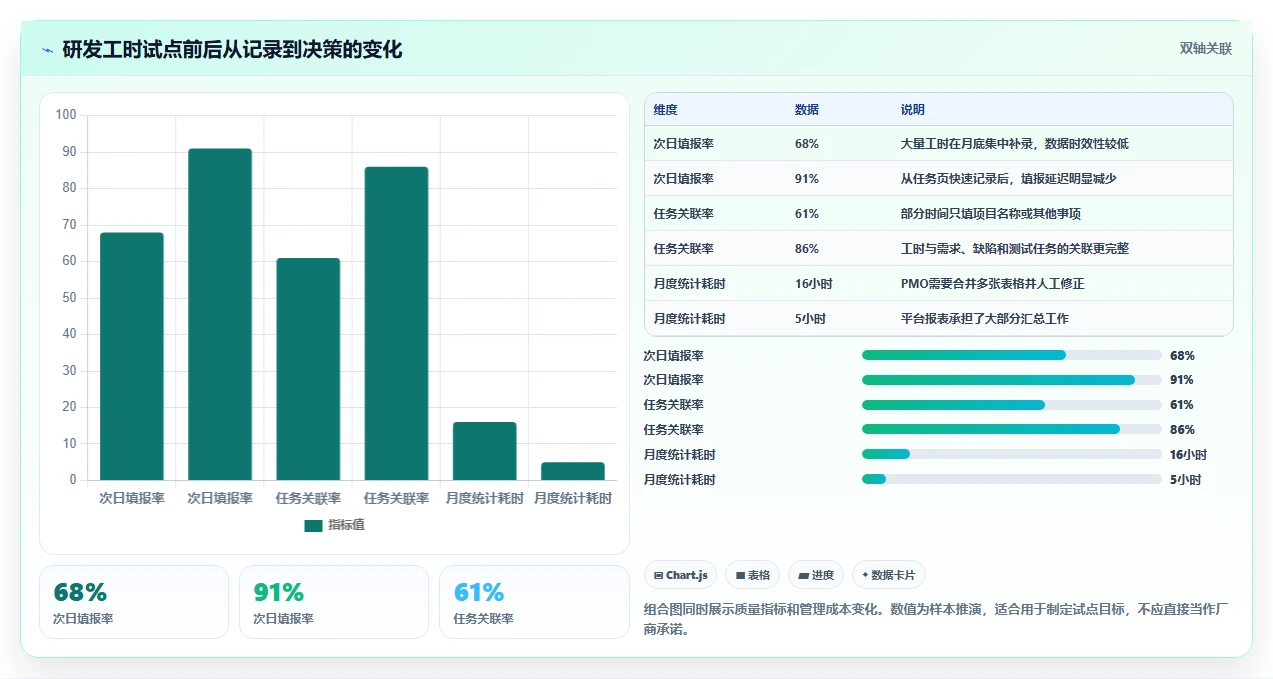Click the Chart.js tag icon
The width and height of the screenshot is (1273, 679).
(658, 575)
